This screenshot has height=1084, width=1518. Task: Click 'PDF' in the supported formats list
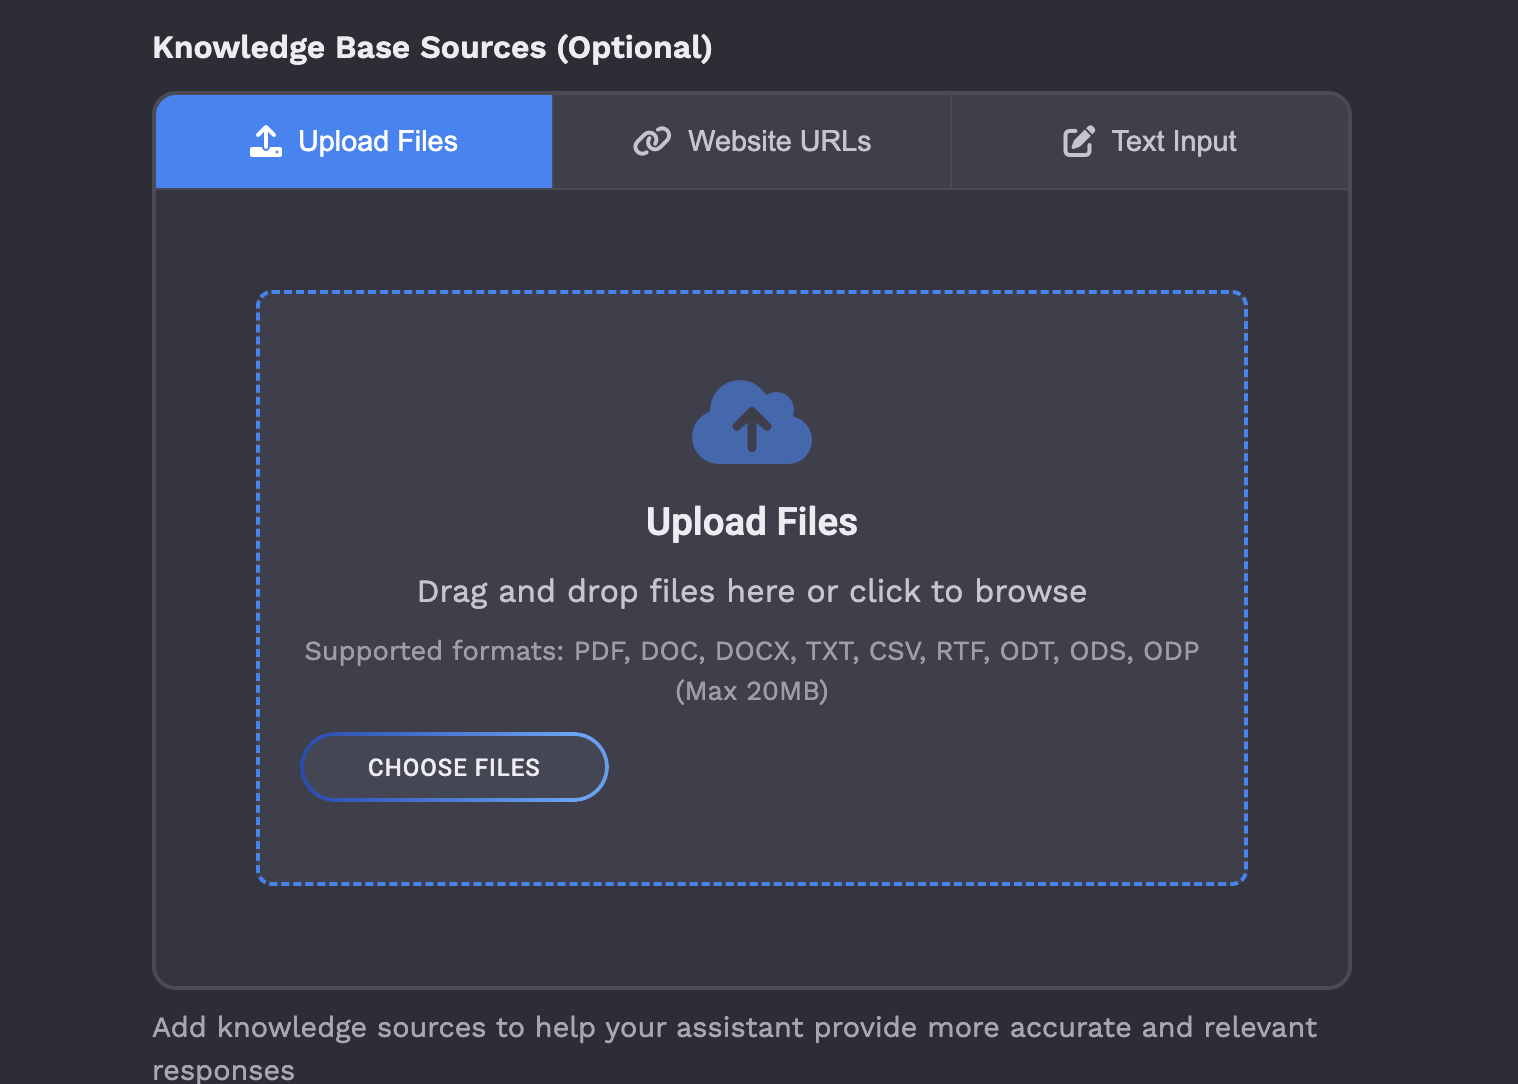600,651
